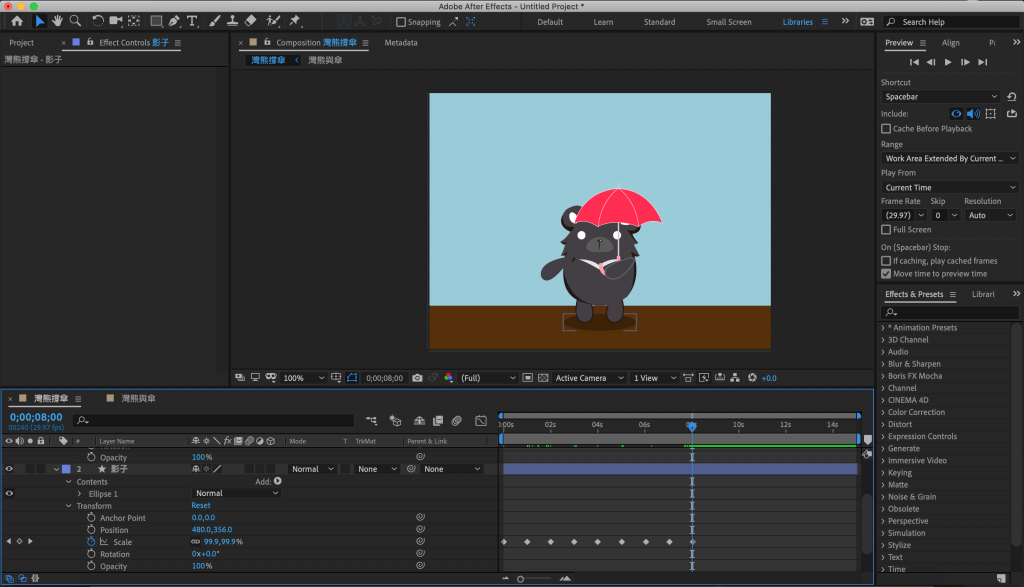
Task: Switch to the Libraries workspace
Action: [797, 22]
